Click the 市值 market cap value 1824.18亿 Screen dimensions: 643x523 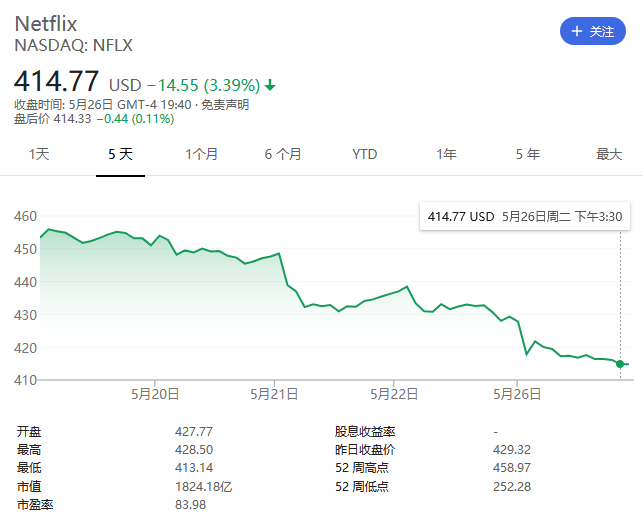(201, 486)
